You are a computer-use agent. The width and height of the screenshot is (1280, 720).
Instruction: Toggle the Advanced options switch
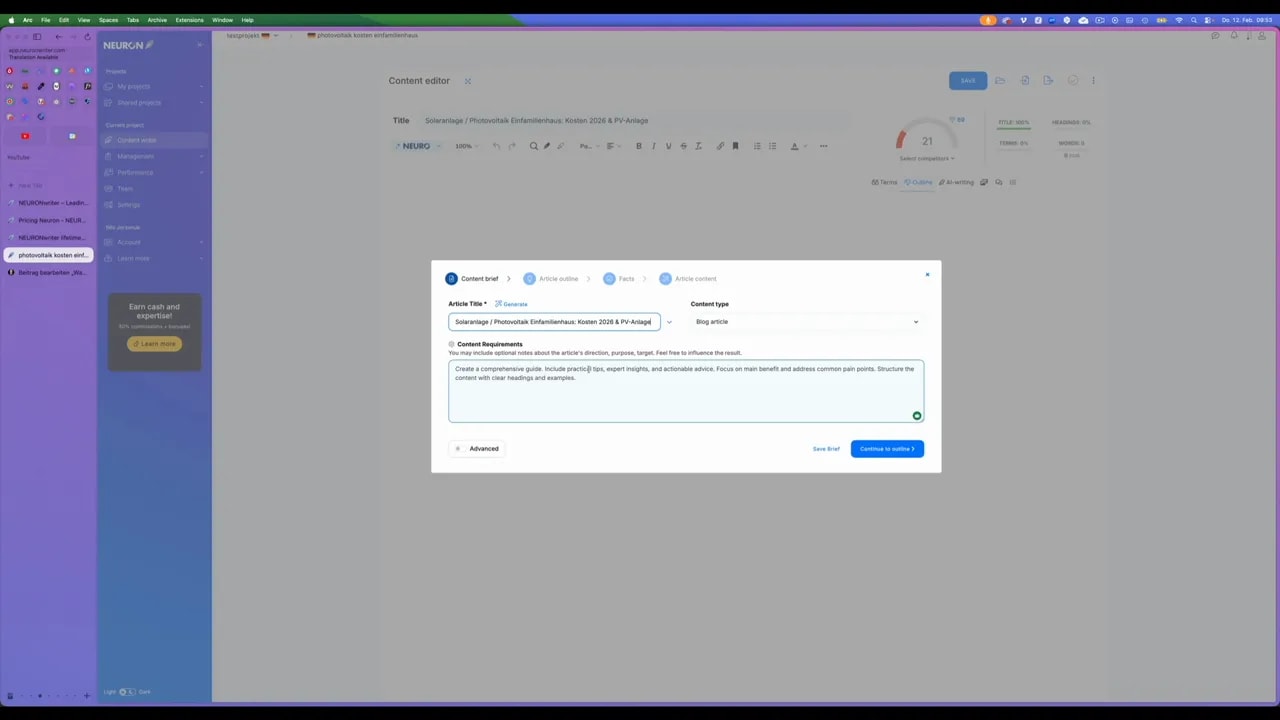tap(459, 449)
